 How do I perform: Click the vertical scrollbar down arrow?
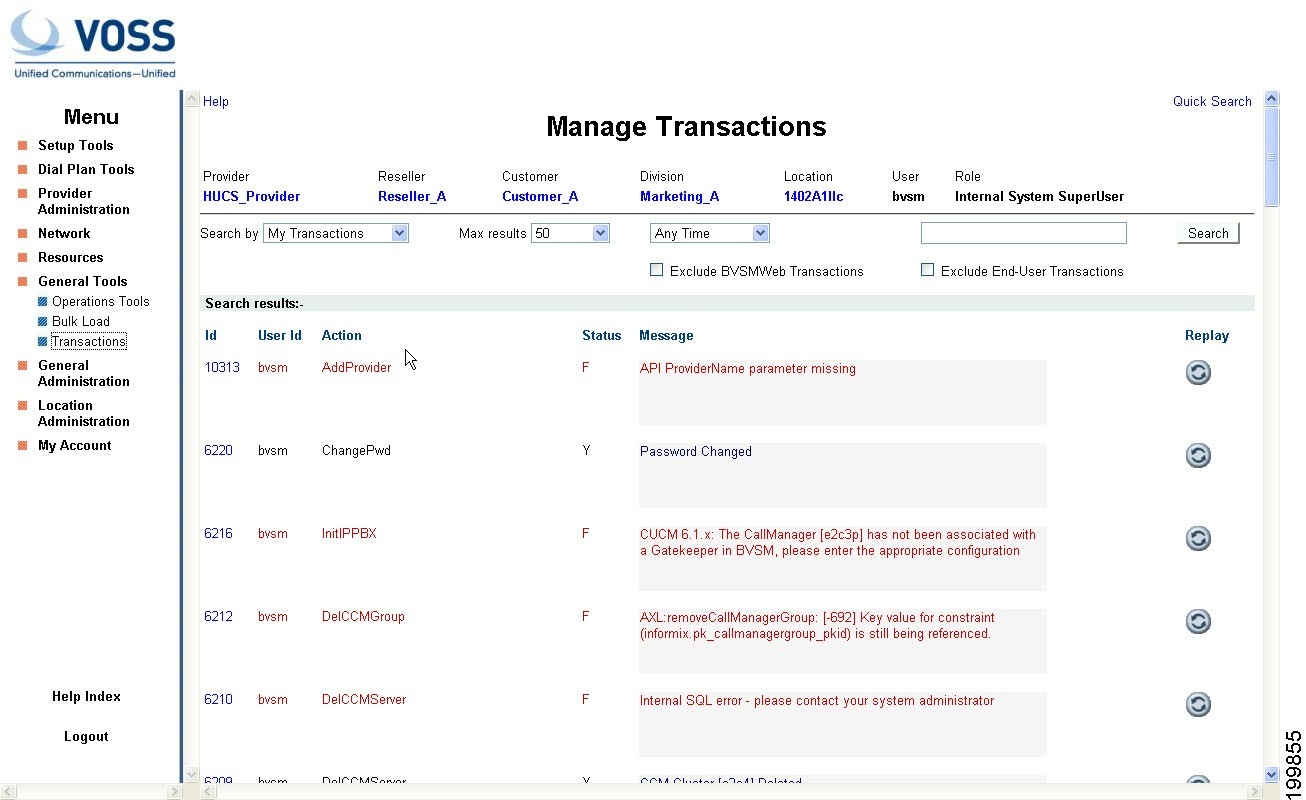(x=1272, y=774)
